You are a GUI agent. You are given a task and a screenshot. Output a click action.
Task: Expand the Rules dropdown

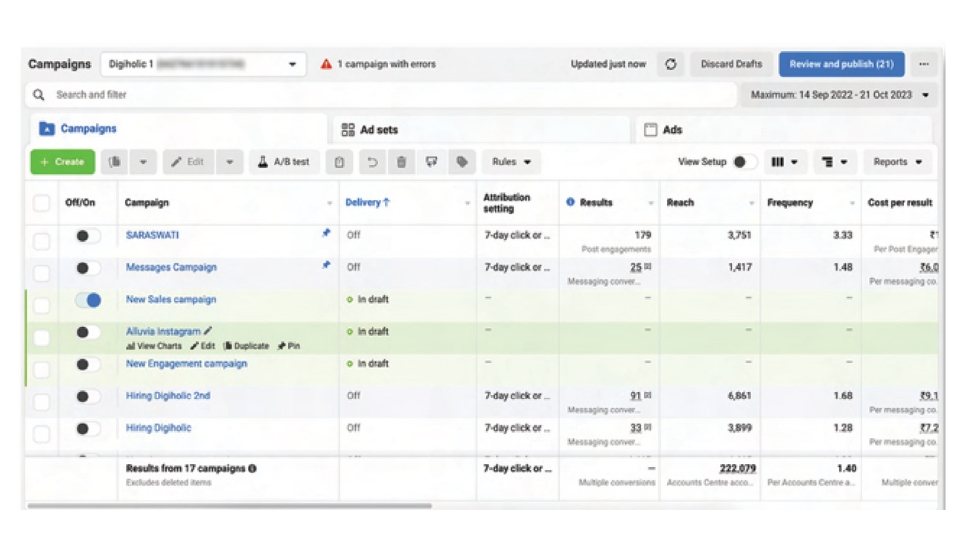(511, 162)
